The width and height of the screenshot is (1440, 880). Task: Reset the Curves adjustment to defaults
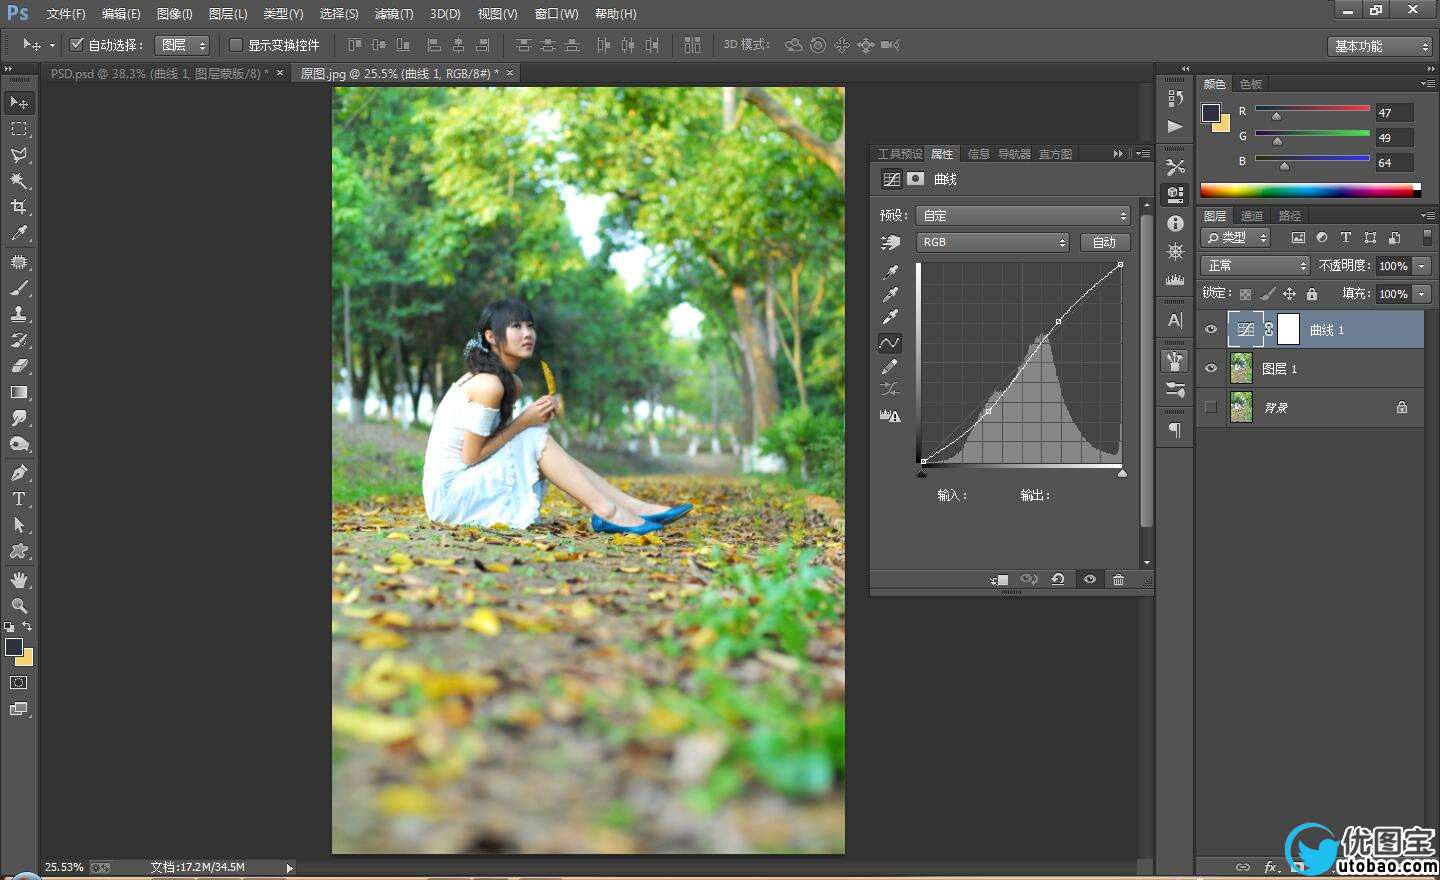click(1058, 580)
